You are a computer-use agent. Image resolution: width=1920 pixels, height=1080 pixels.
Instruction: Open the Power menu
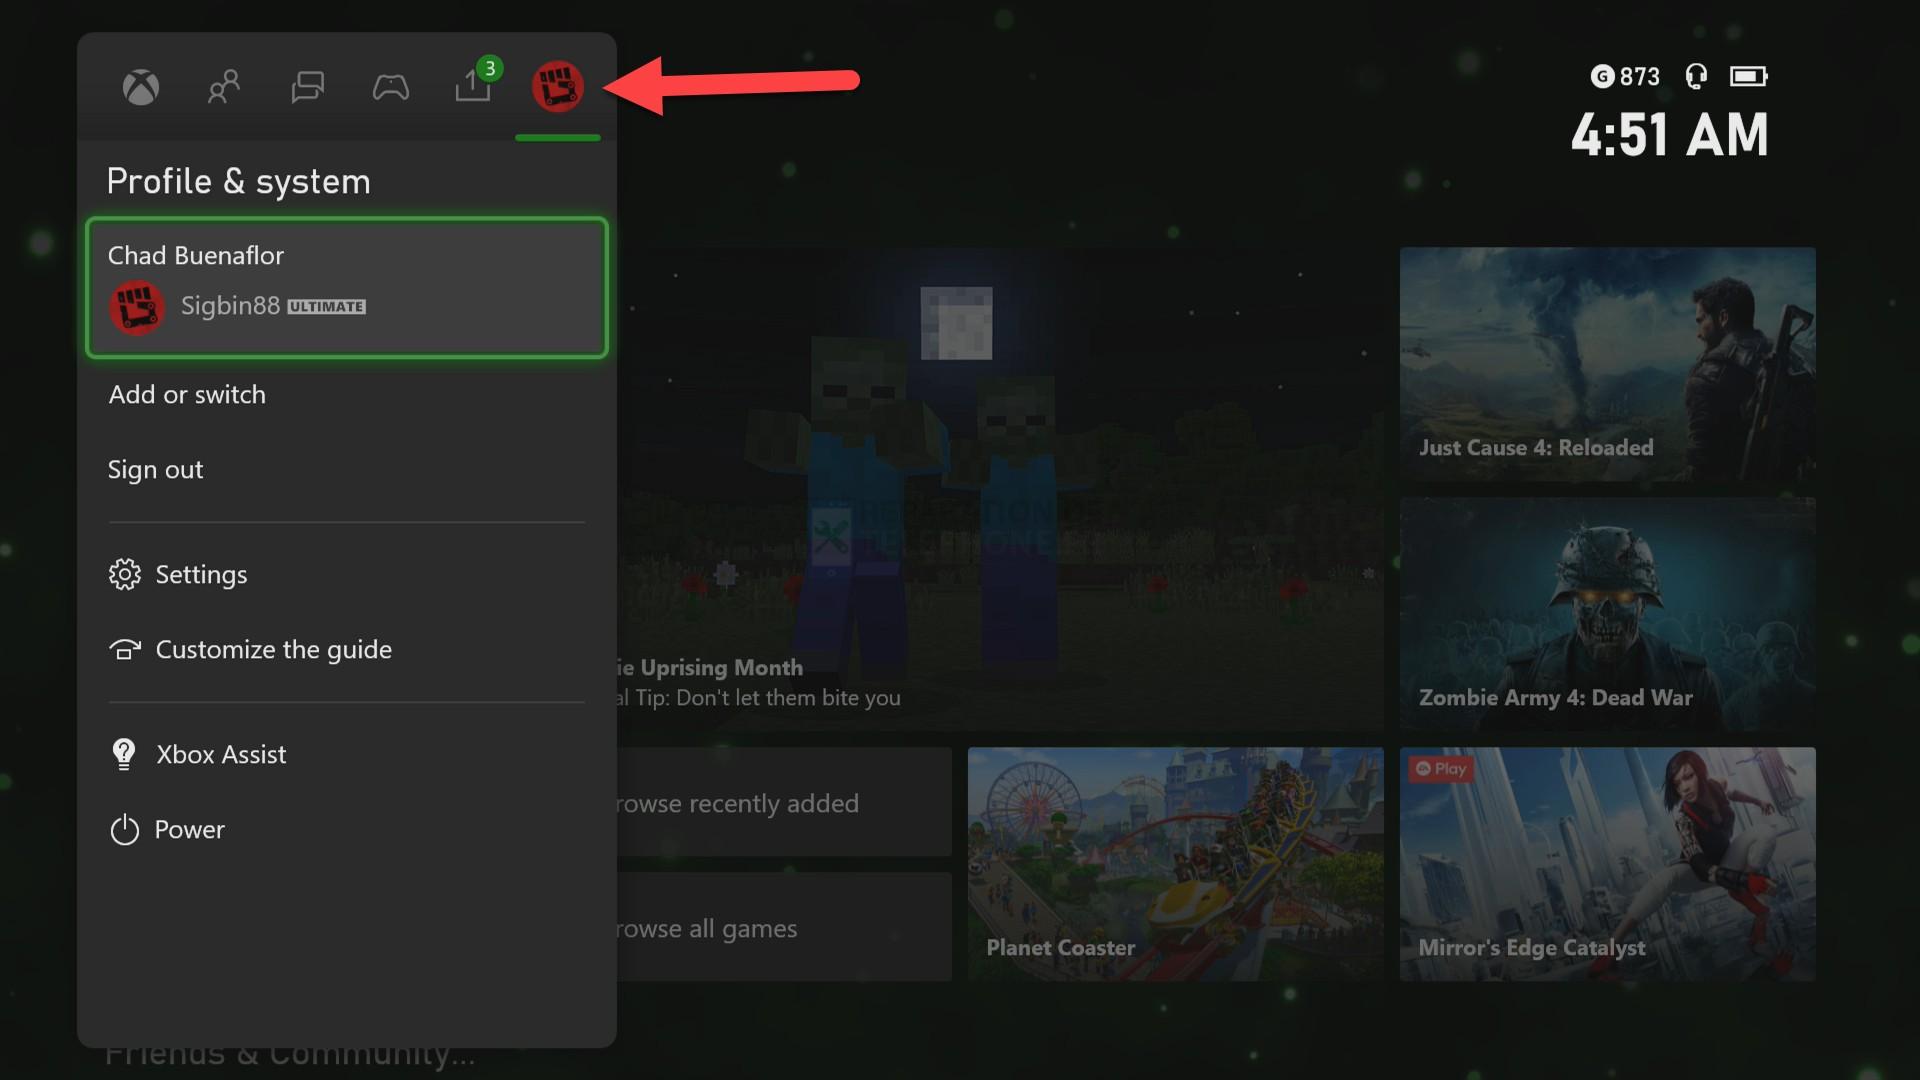(x=347, y=829)
